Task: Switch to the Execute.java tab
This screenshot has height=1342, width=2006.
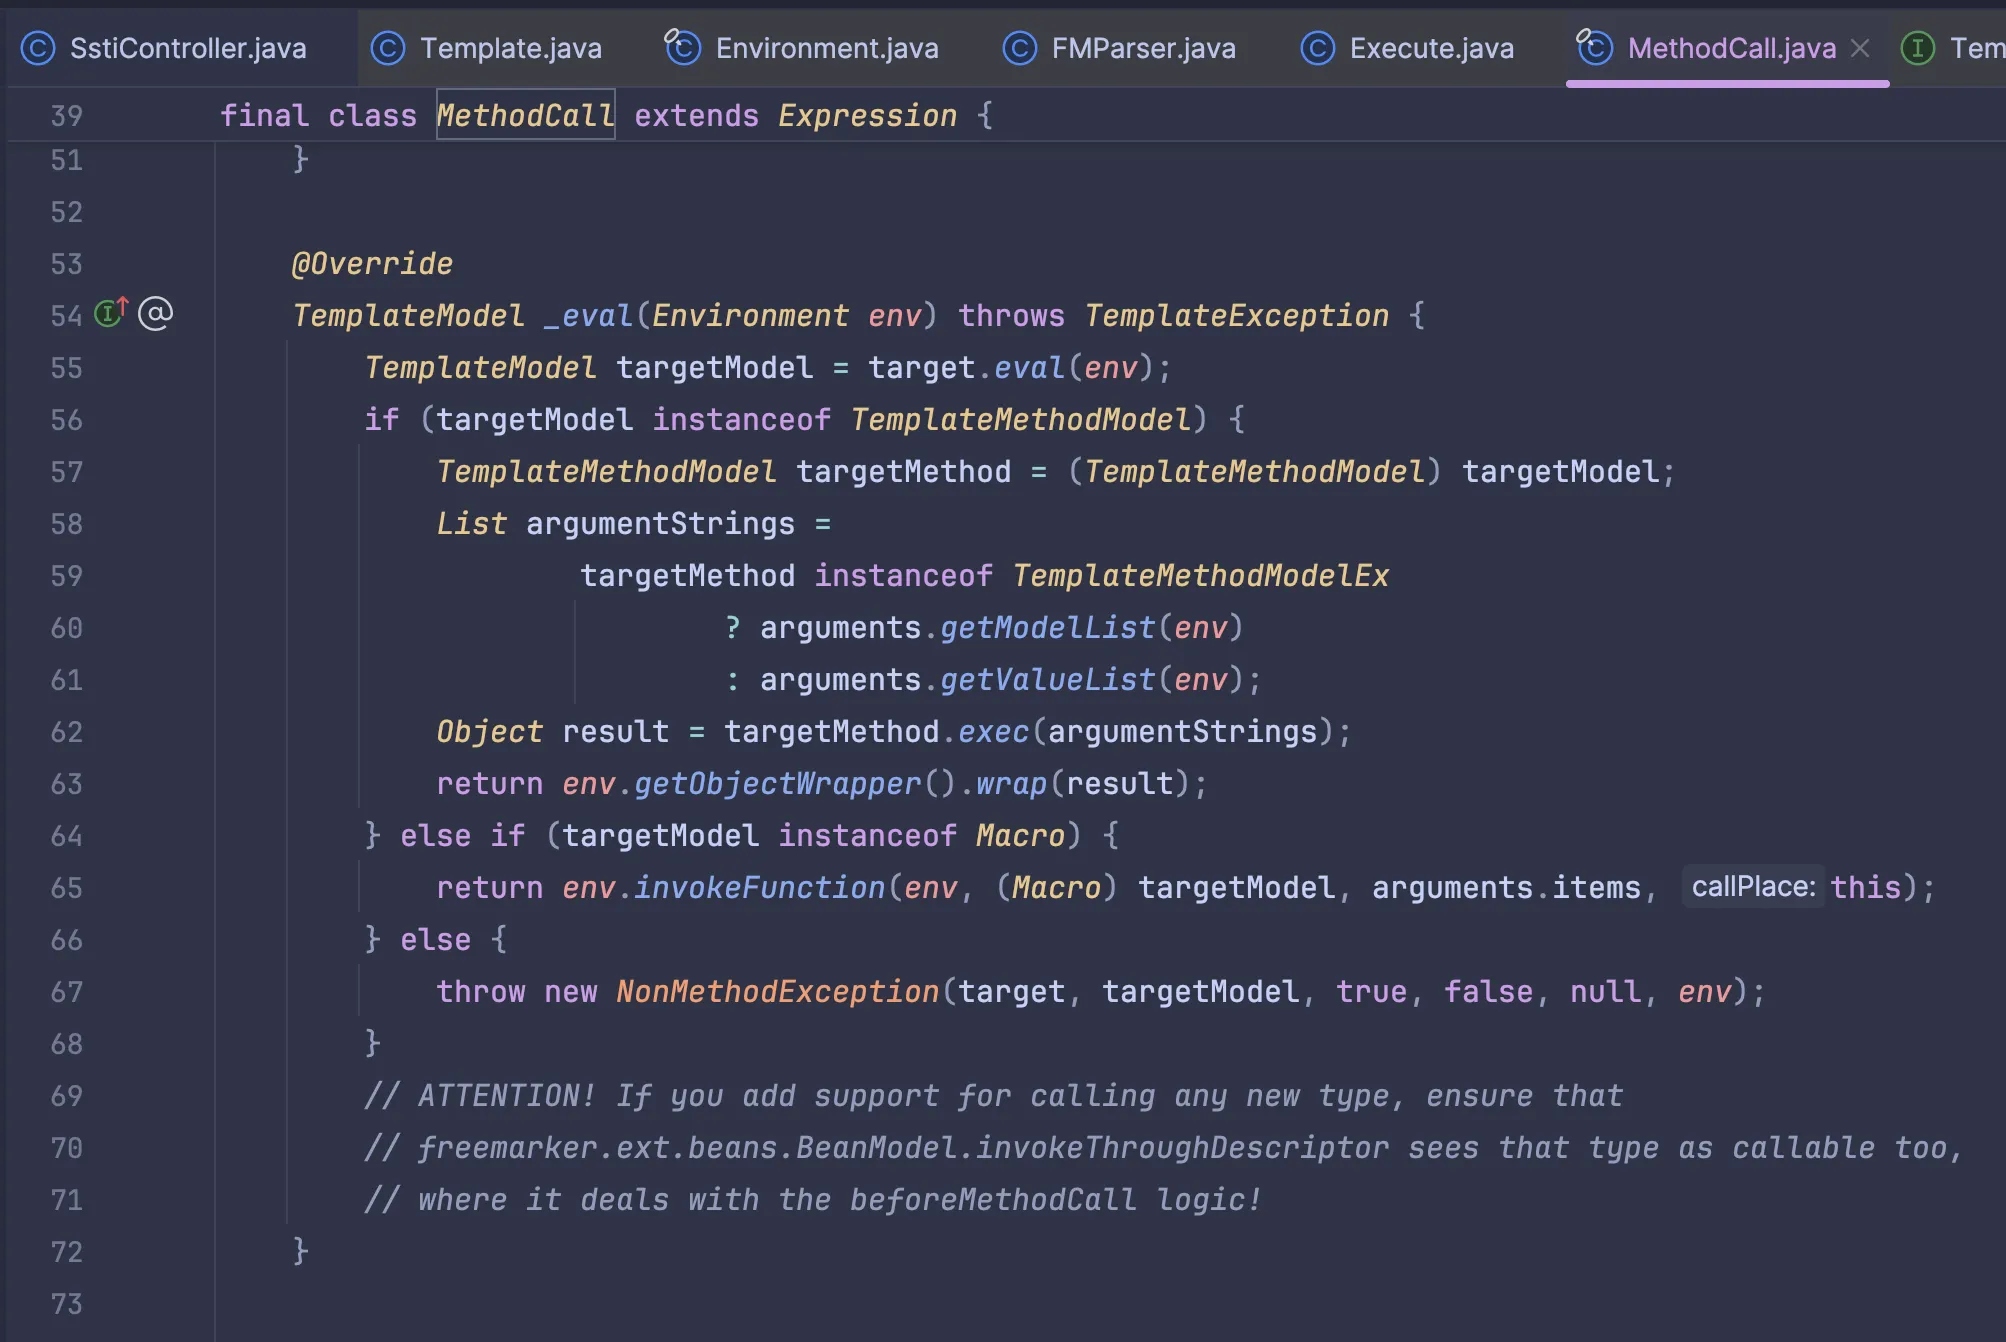Action: coord(1407,48)
